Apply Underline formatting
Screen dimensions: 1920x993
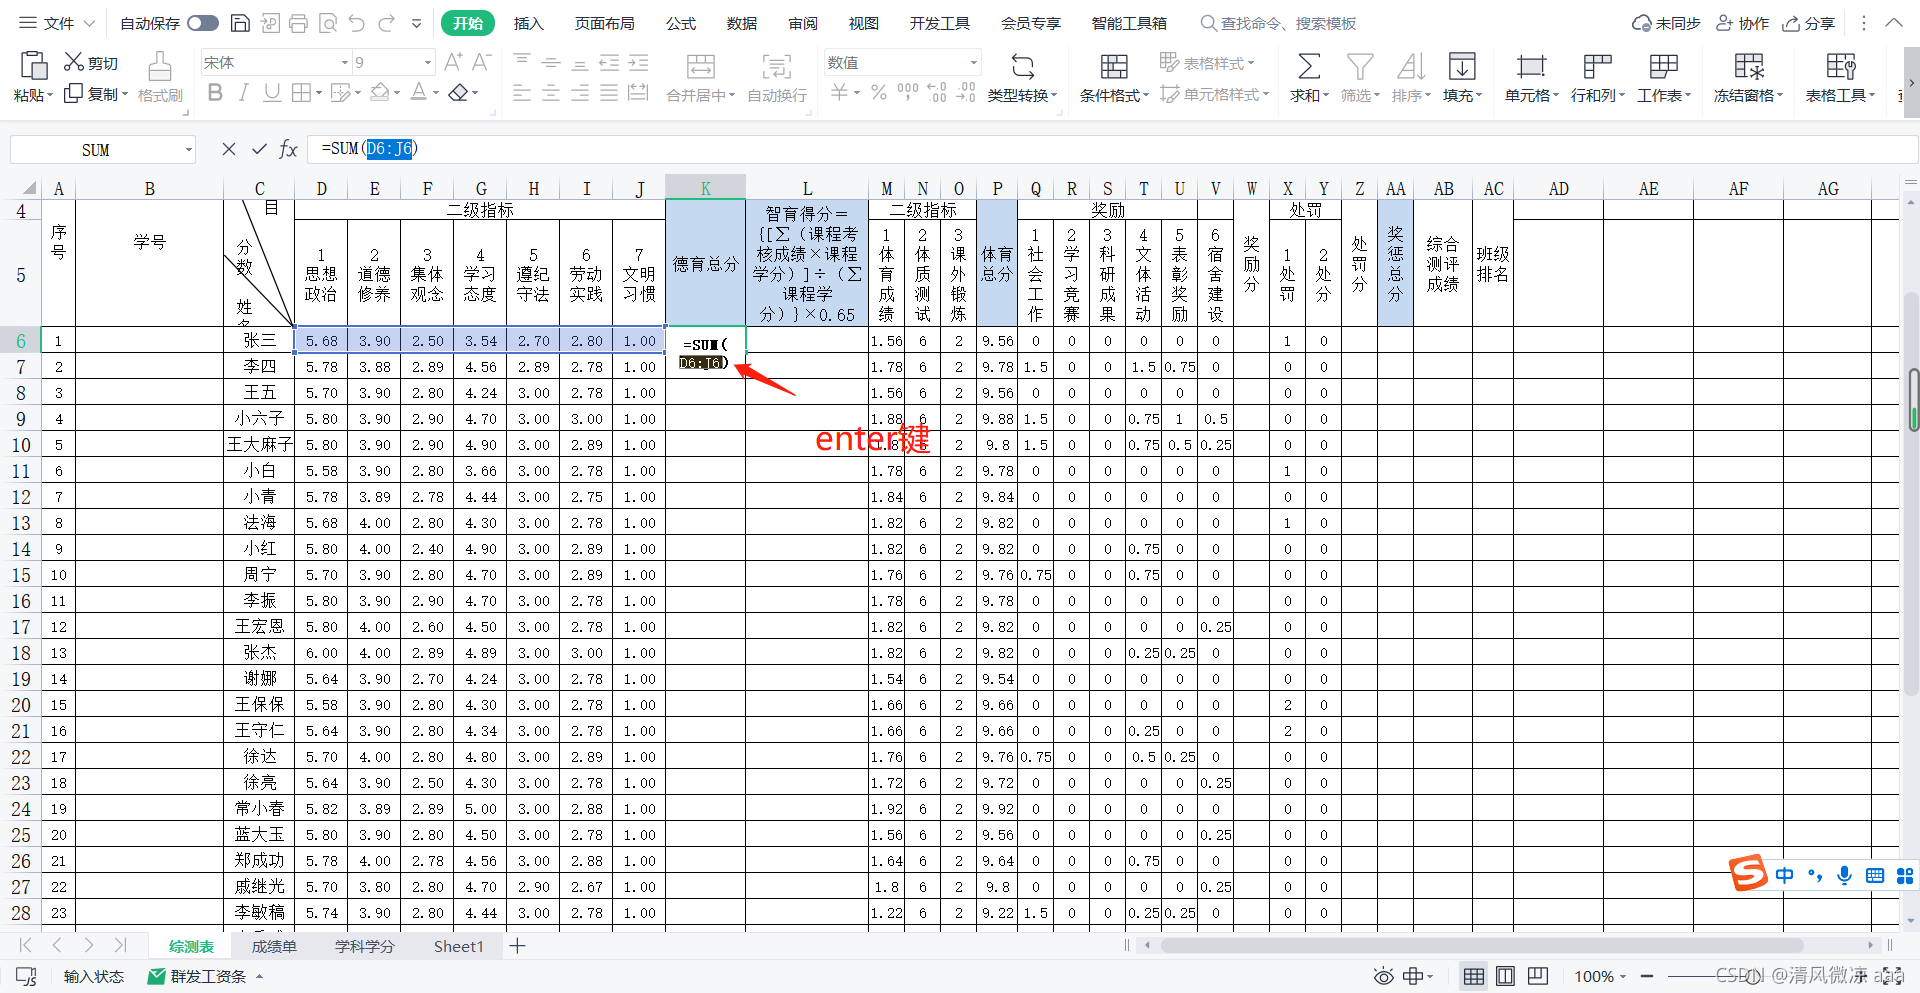click(x=272, y=93)
